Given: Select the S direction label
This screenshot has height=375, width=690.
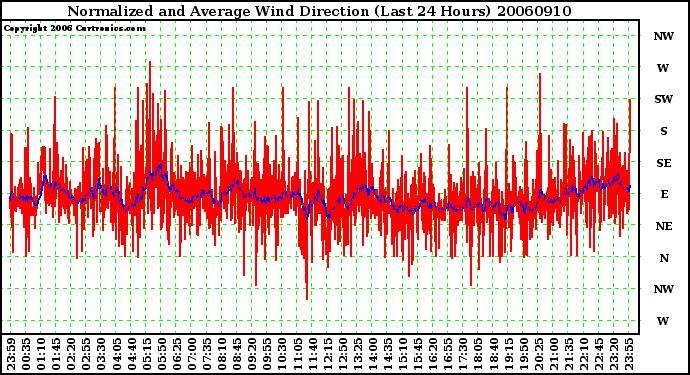Looking at the screenshot, I should [664, 131].
